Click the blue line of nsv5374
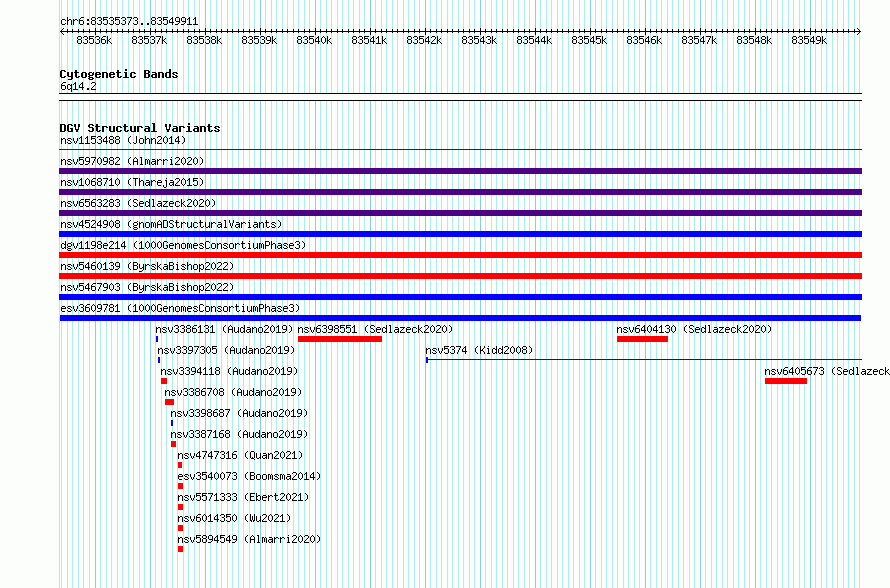 (x=644, y=360)
